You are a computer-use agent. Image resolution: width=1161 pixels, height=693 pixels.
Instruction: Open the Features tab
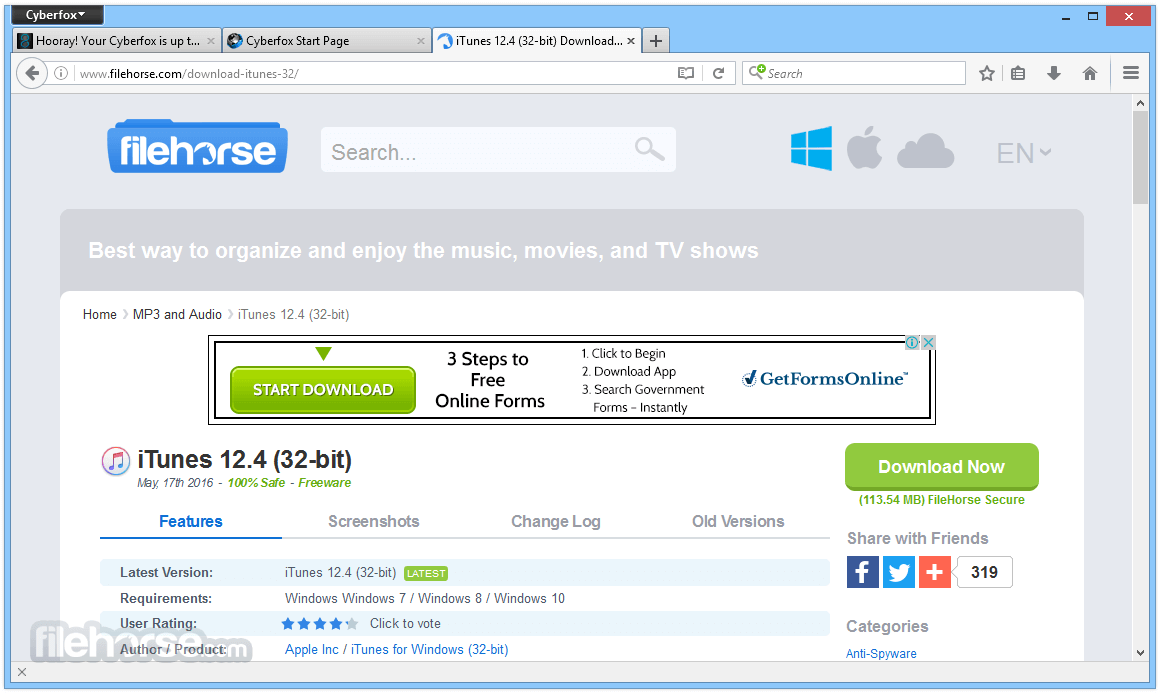point(191,521)
